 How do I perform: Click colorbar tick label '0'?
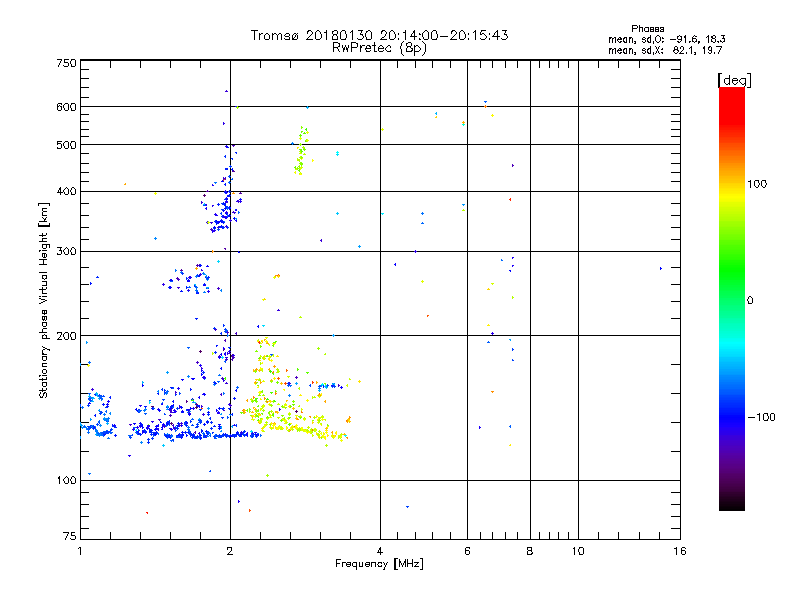point(749,301)
